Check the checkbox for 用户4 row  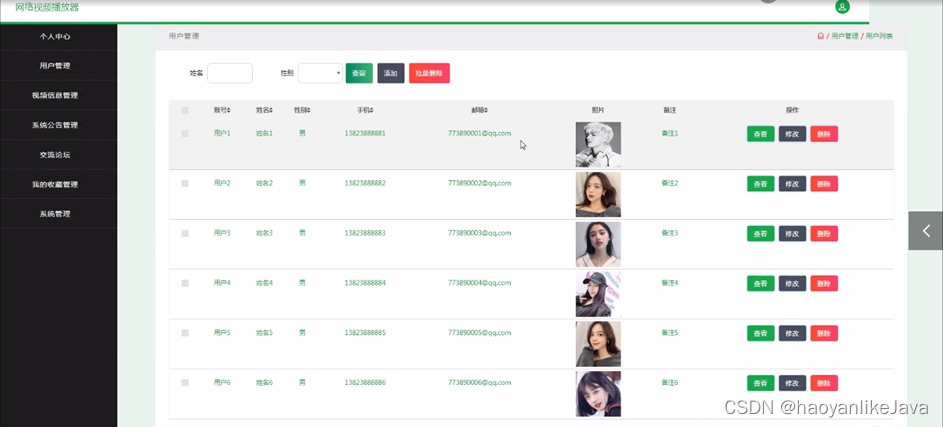[185, 283]
